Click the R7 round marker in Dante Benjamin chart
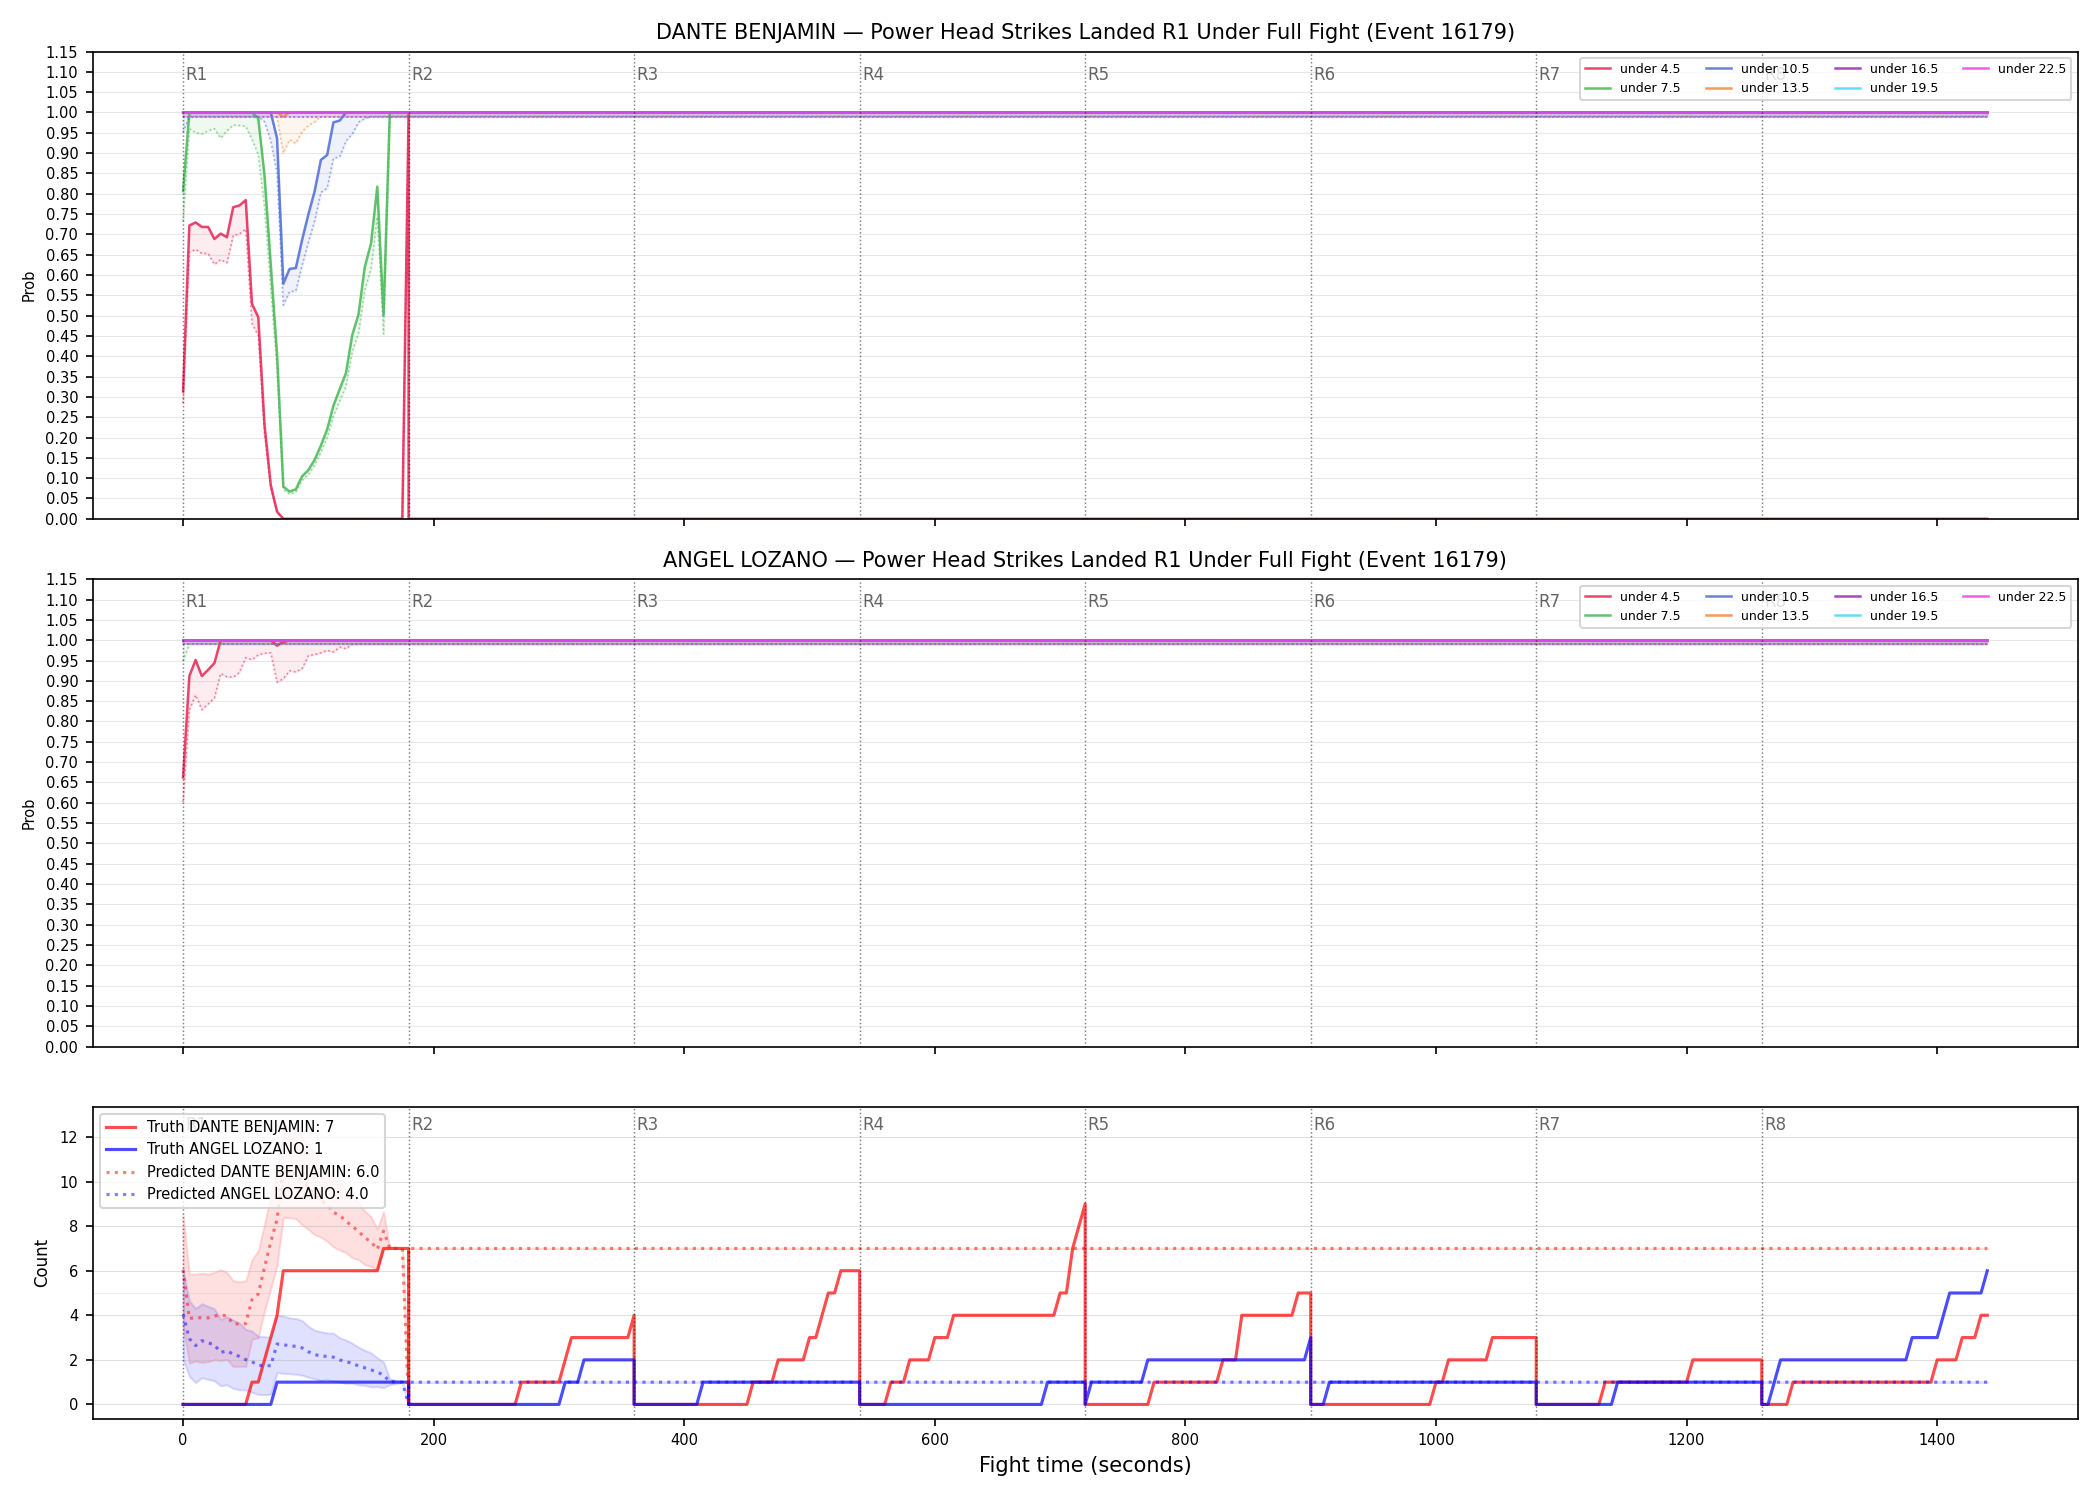 [x=1549, y=74]
